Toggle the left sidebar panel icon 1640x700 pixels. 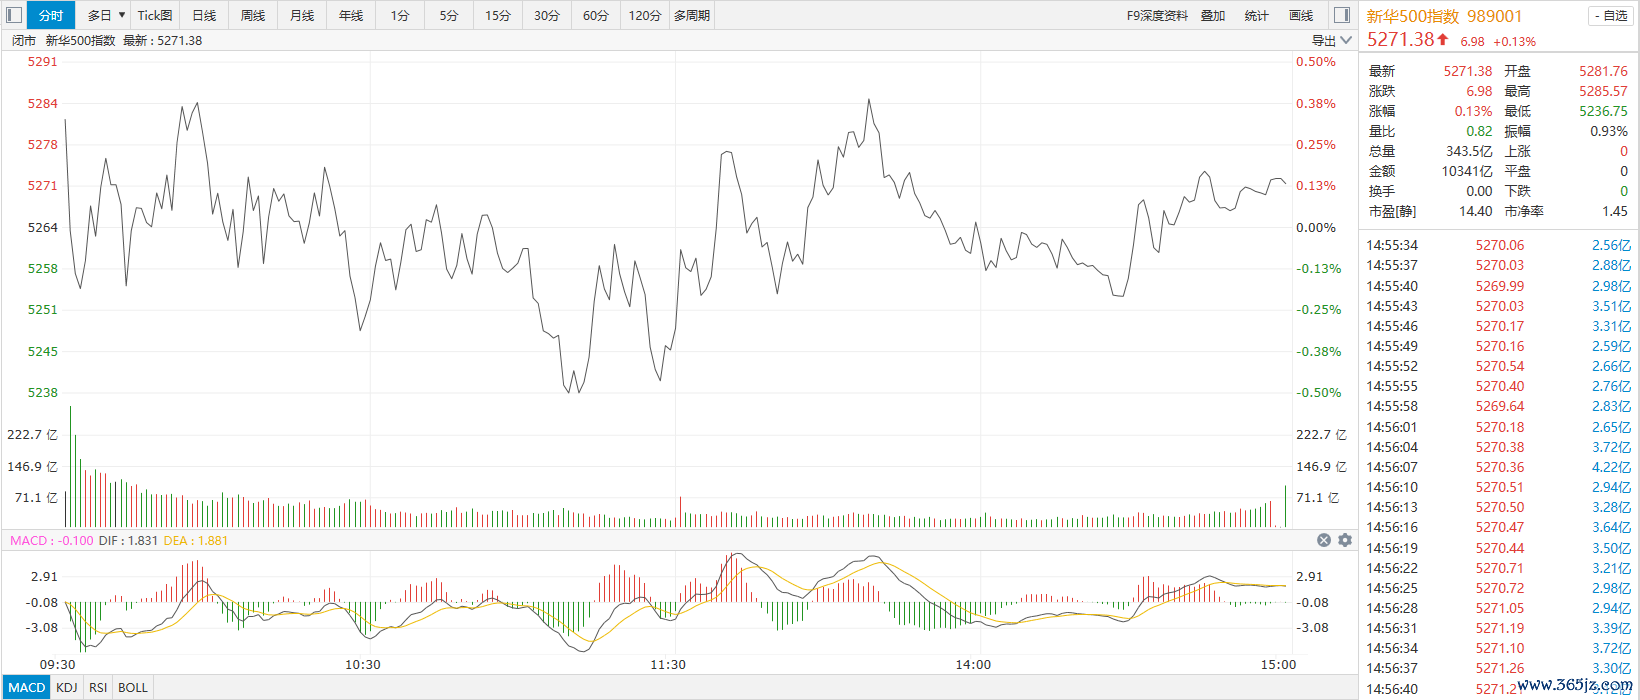coord(14,15)
